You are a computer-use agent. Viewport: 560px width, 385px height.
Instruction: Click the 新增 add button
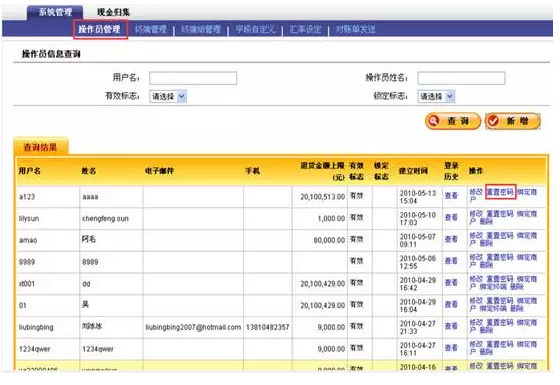click(x=513, y=121)
